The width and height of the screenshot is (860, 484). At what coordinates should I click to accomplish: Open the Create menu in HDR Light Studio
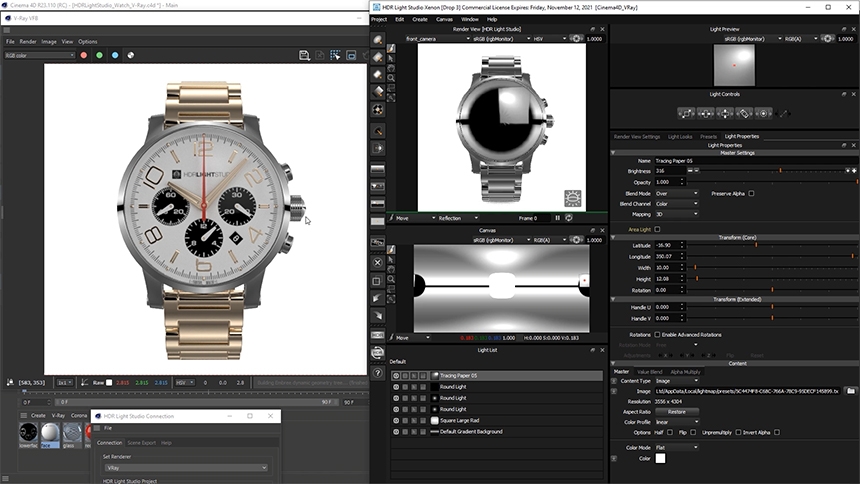click(x=420, y=19)
